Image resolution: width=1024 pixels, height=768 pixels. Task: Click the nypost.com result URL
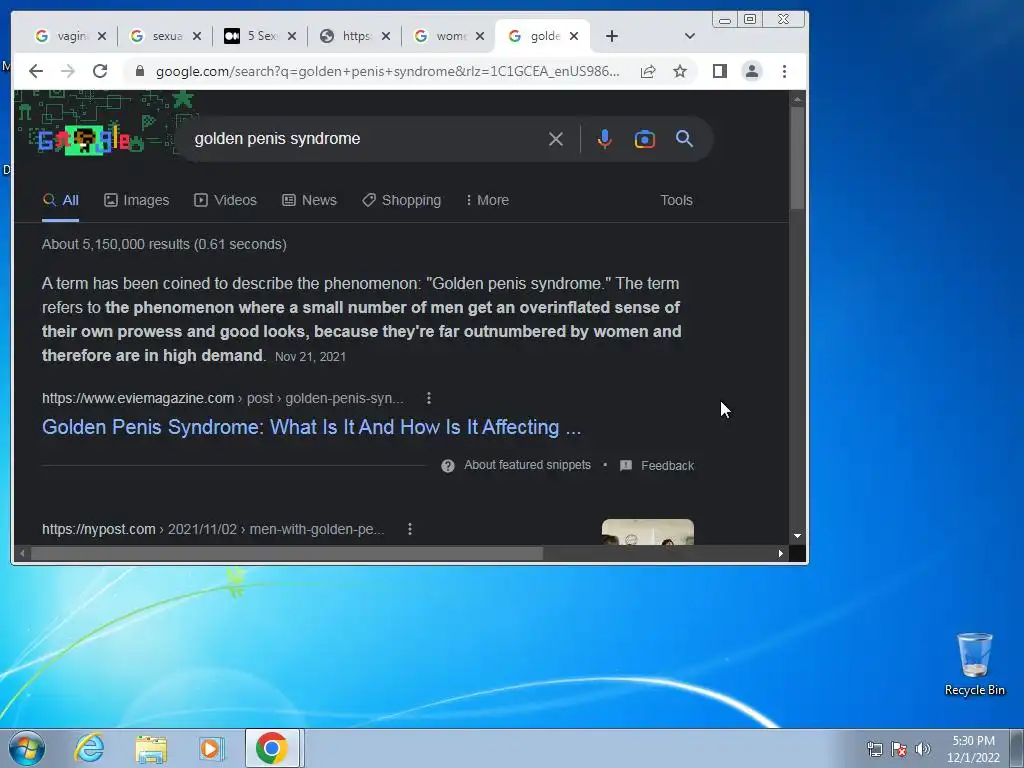213,529
